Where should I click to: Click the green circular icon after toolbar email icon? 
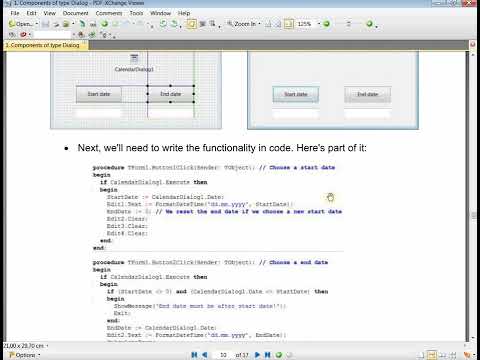(105, 24)
